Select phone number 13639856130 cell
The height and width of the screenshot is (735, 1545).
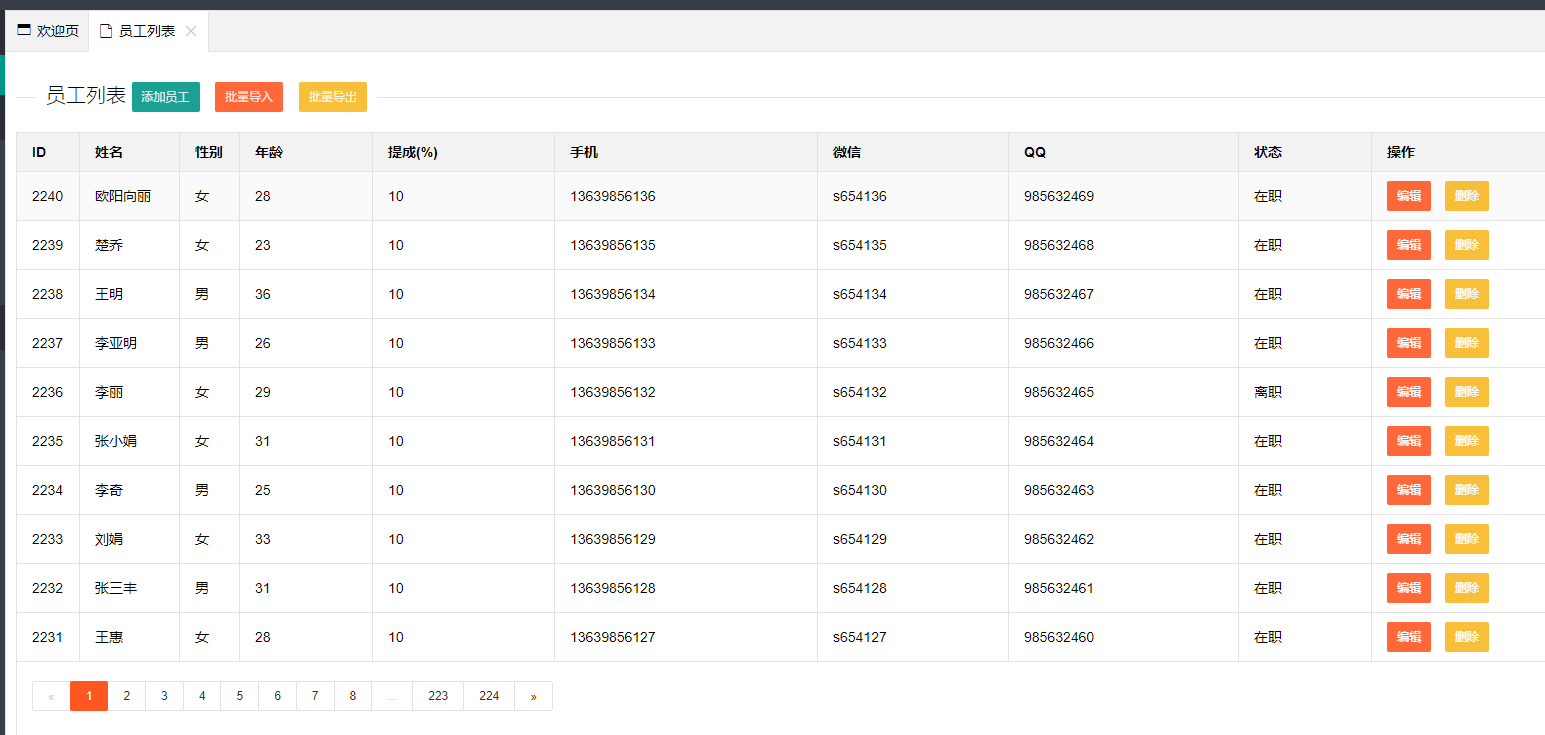point(613,490)
